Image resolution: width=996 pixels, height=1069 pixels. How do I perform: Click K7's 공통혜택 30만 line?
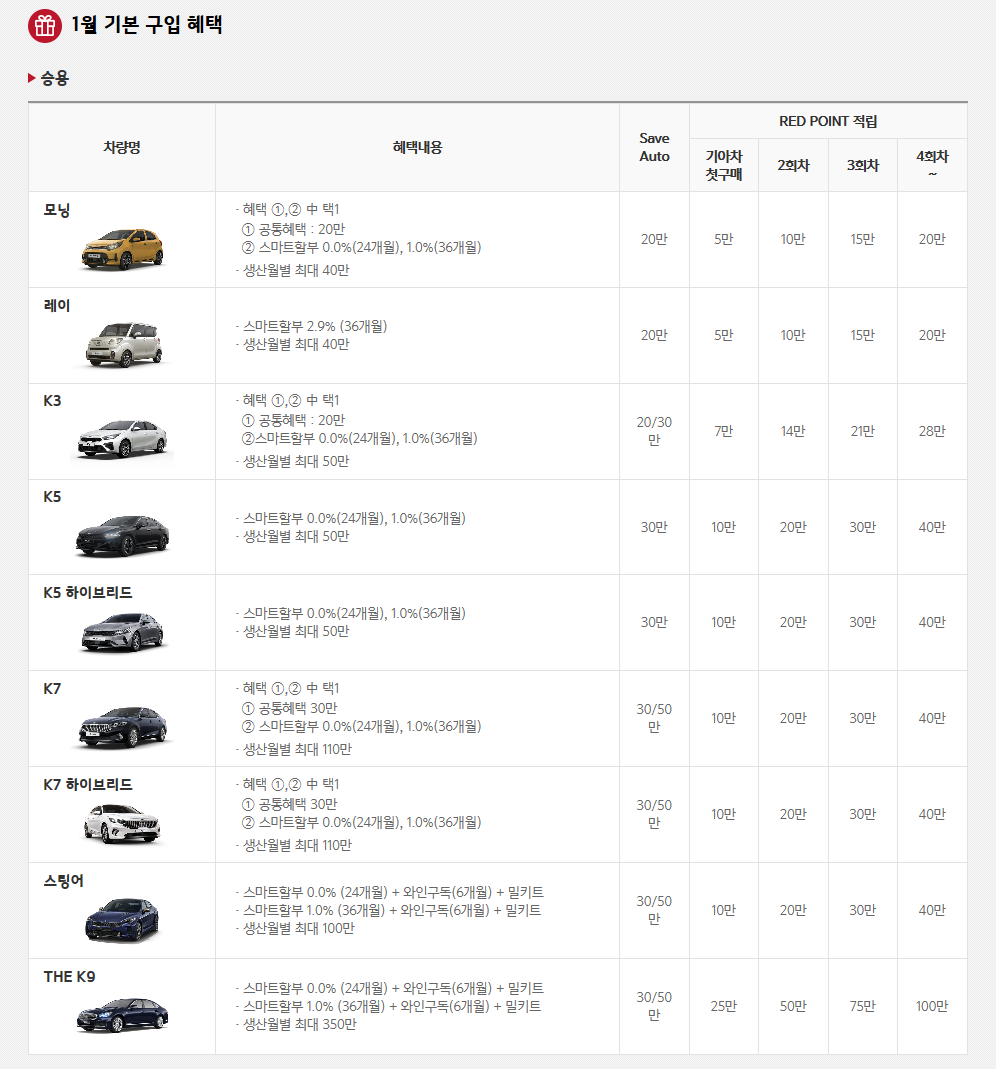pyautogui.click(x=290, y=708)
